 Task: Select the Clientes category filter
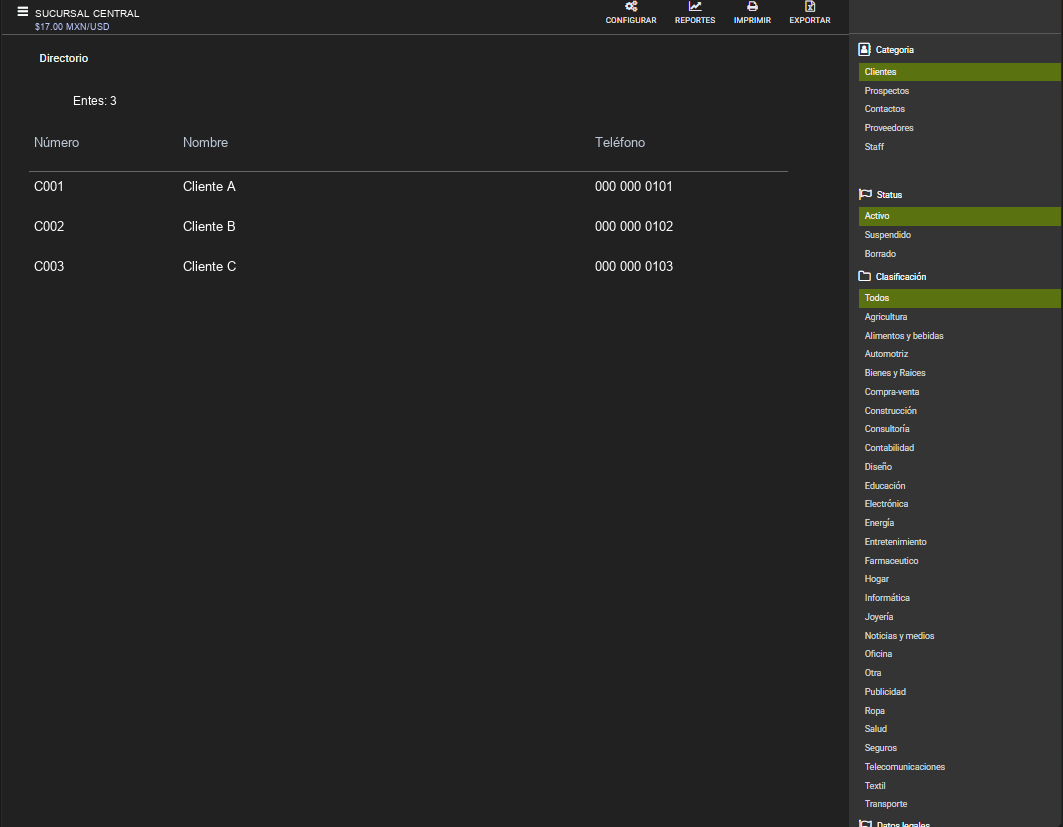click(x=959, y=72)
